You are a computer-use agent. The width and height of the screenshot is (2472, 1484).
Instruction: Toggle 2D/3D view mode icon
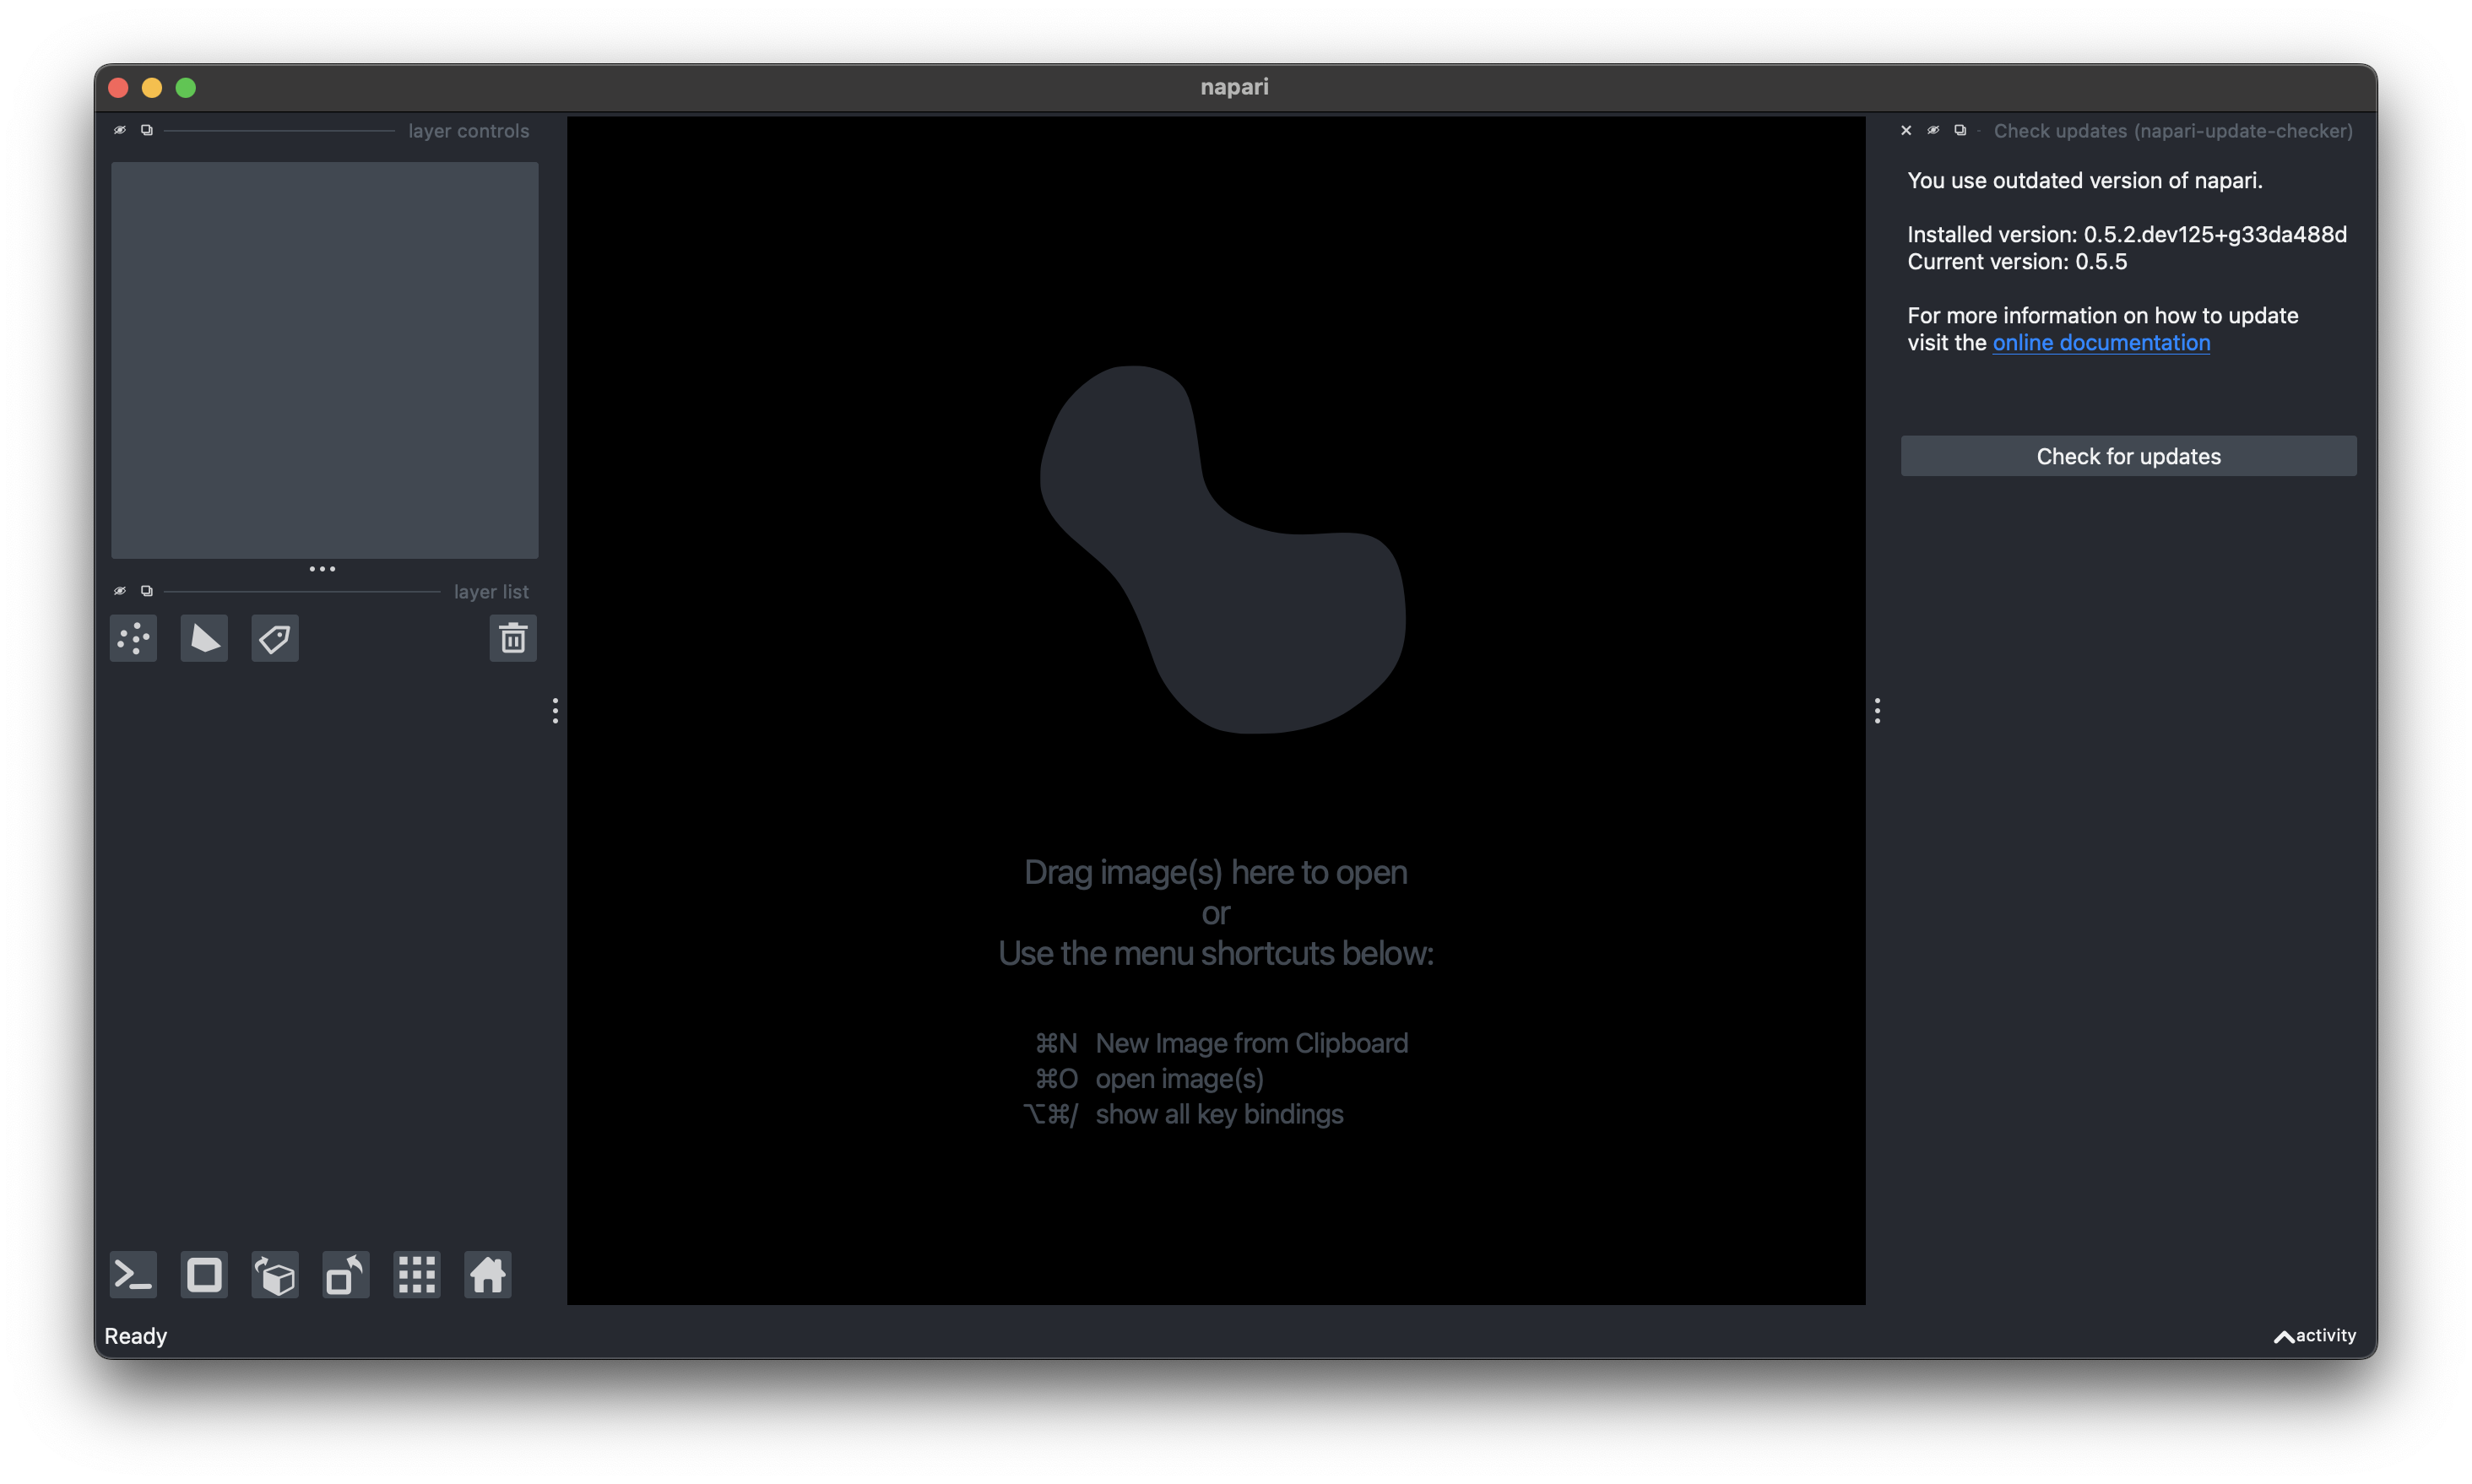[x=203, y=1274]
